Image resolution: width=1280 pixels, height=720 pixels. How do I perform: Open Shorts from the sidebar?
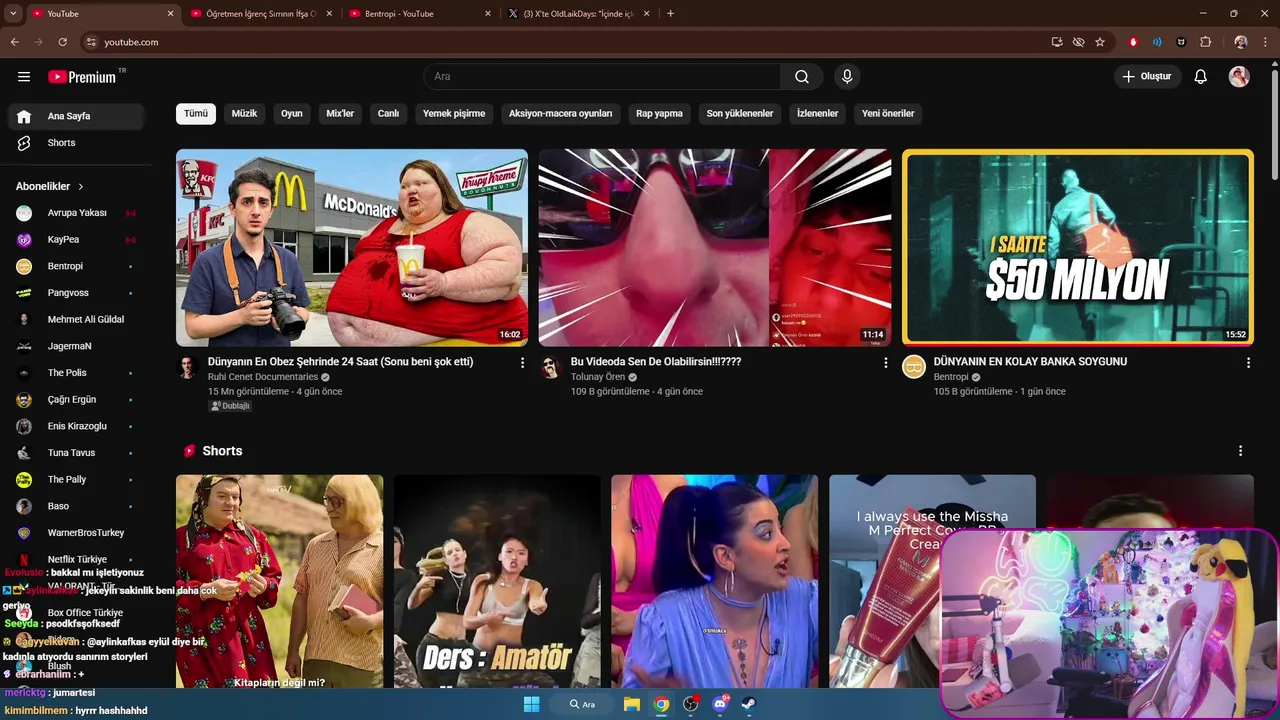point(76,143)
